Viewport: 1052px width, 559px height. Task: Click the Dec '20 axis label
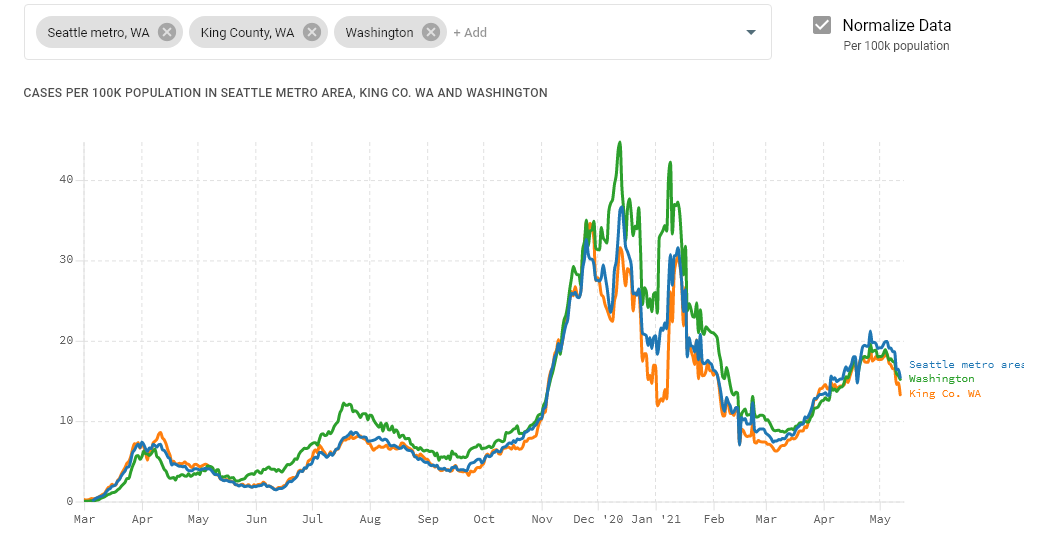[598, 519]
